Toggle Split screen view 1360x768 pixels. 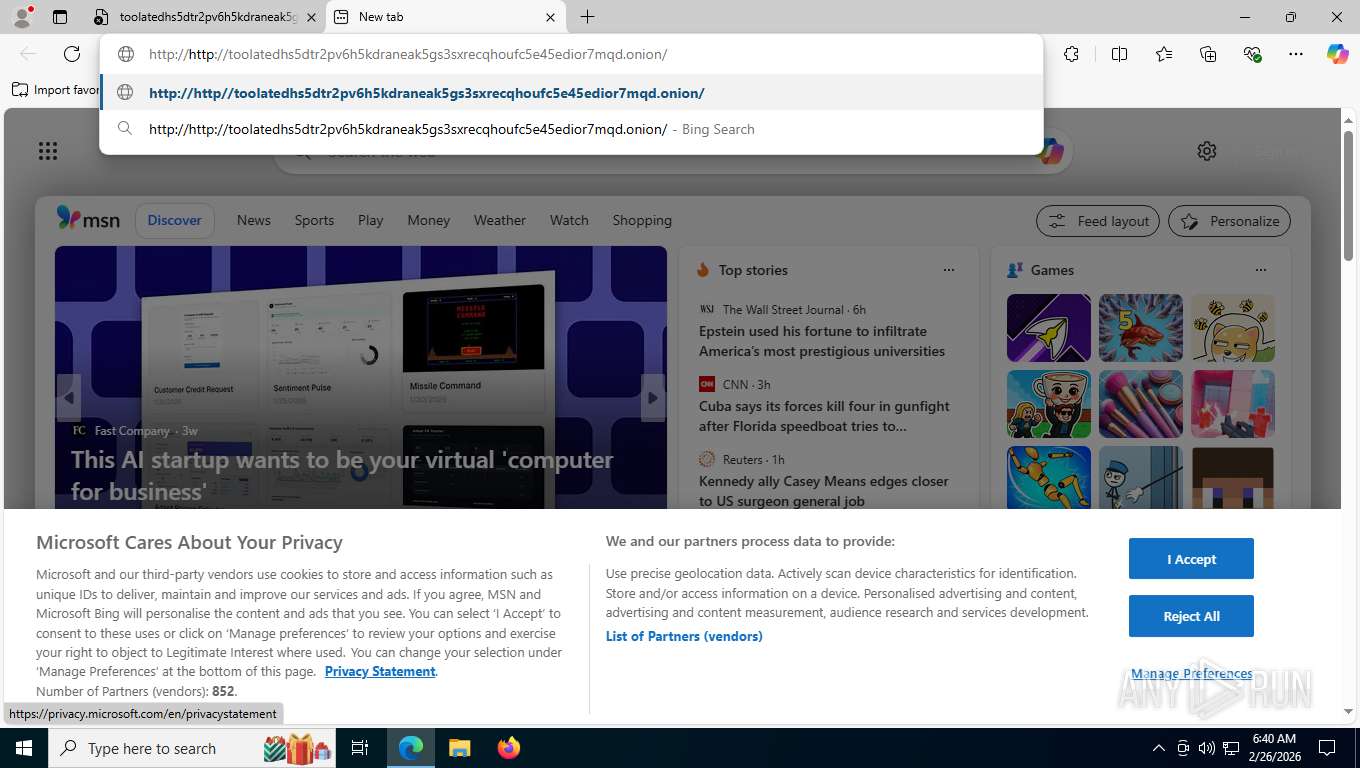click(x=1119, y=54)
